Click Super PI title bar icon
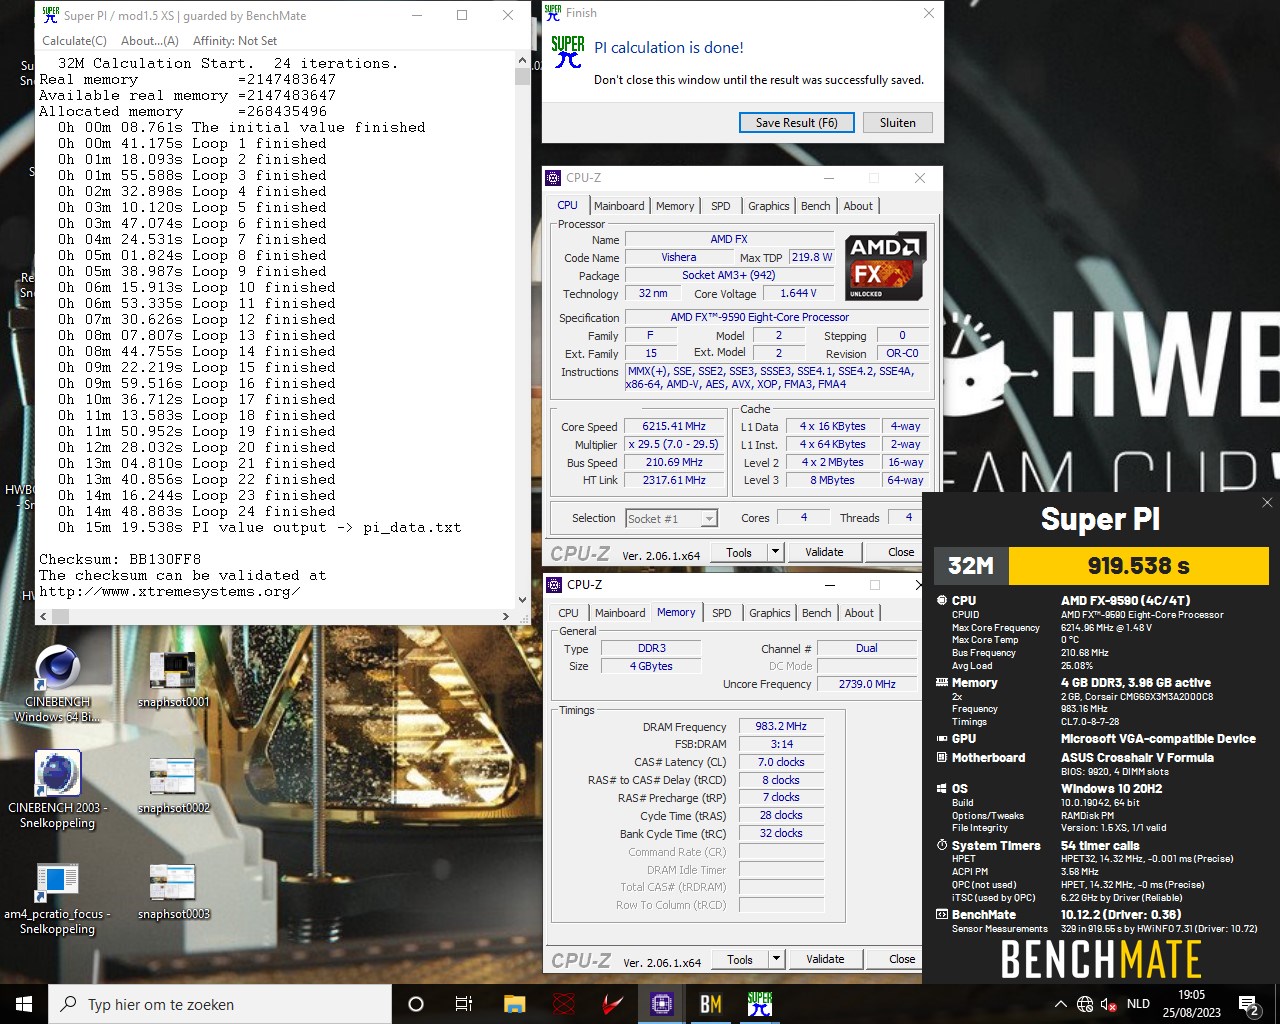The height and width of the screenshot is (1024, 1280). (51, 15)
